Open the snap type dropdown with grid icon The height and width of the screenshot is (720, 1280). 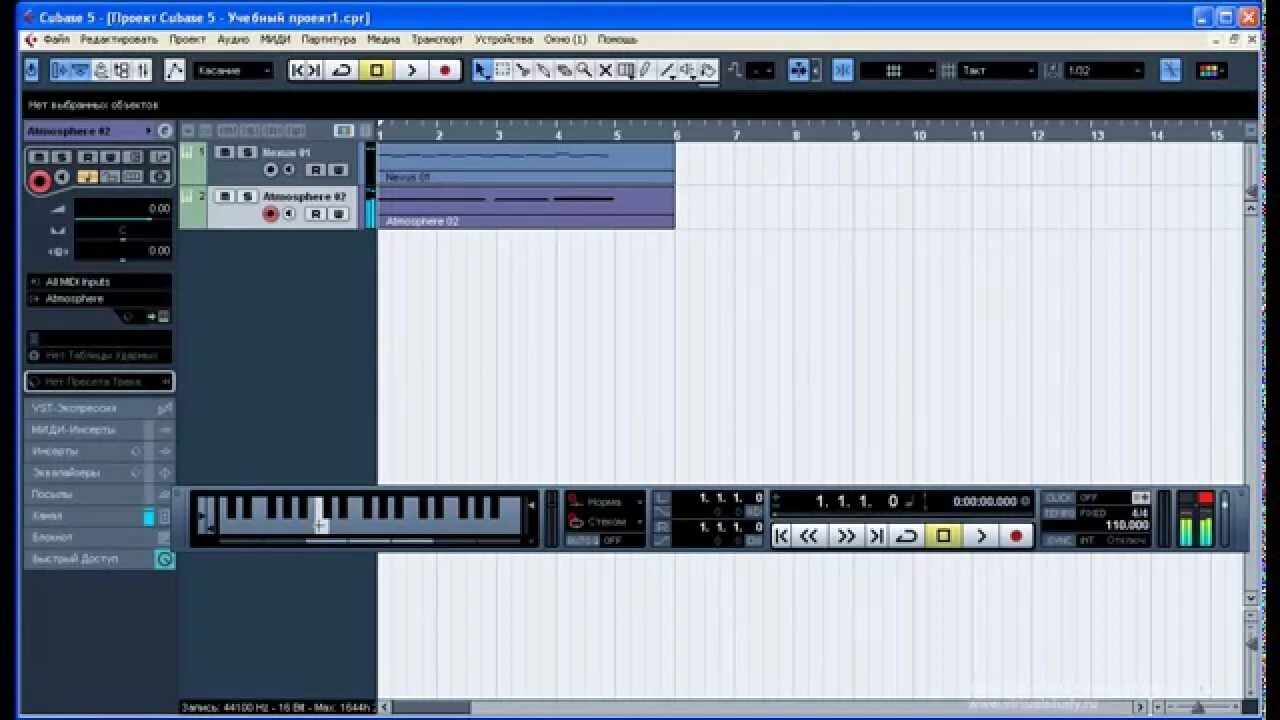(897, 70)
